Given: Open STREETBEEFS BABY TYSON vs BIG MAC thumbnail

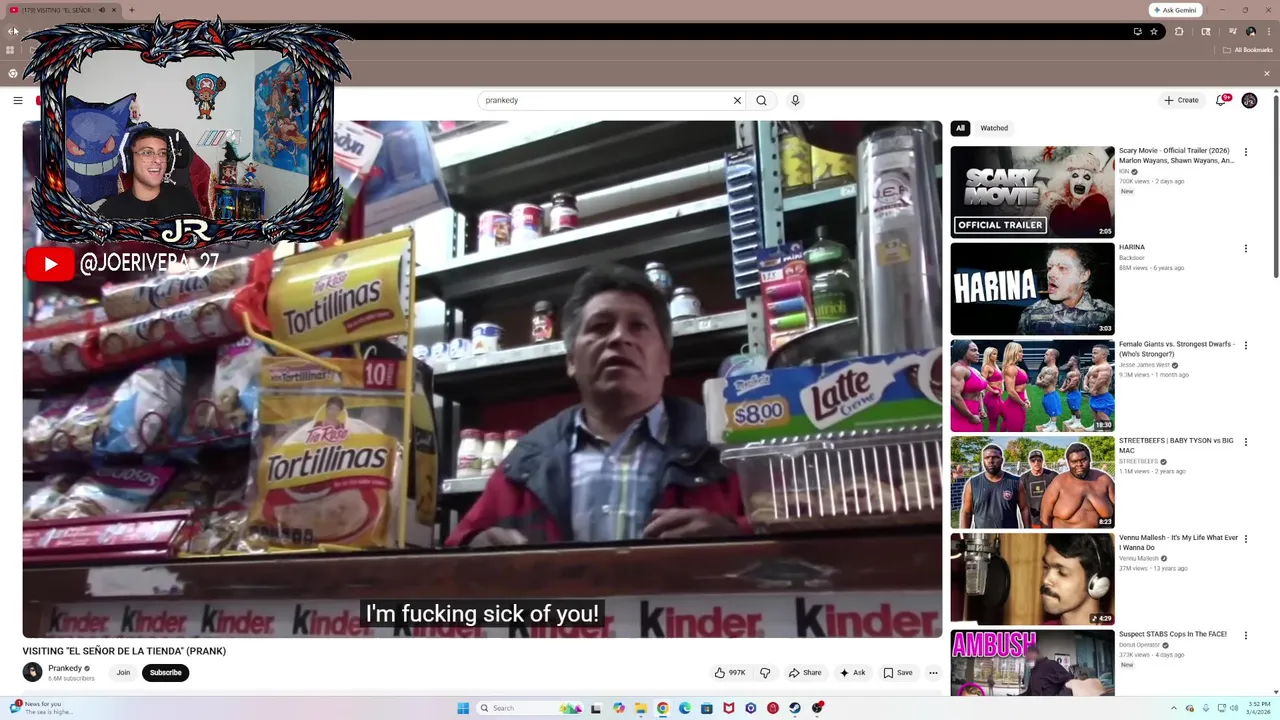Looking at the screenshot, I should [1032, 482].
